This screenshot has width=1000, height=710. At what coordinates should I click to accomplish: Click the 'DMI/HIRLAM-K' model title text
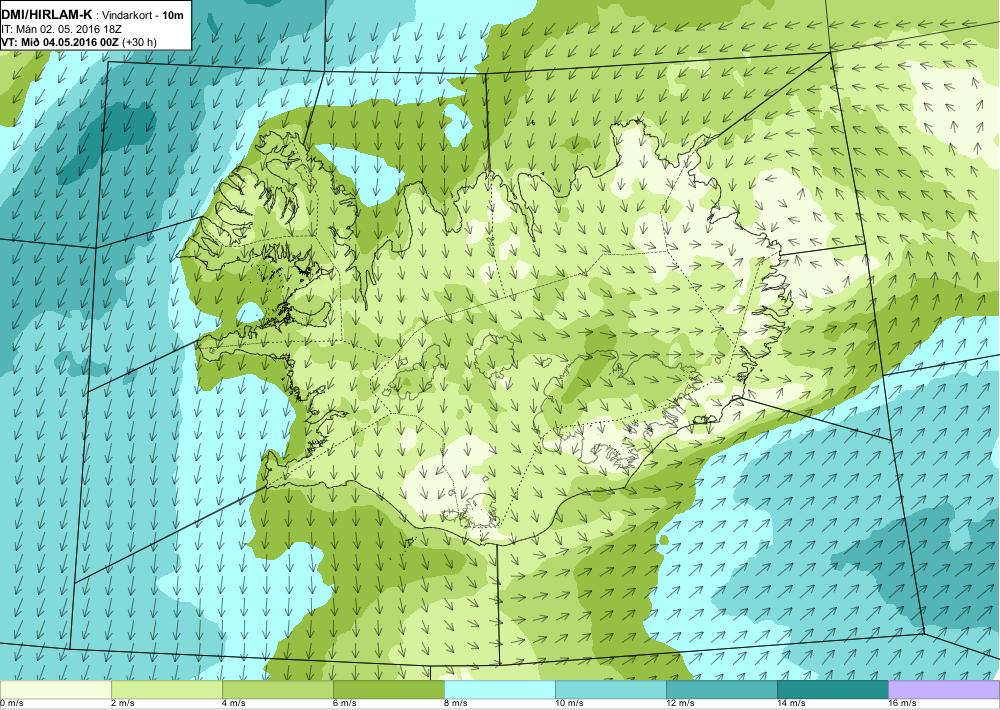coord(47,14)
